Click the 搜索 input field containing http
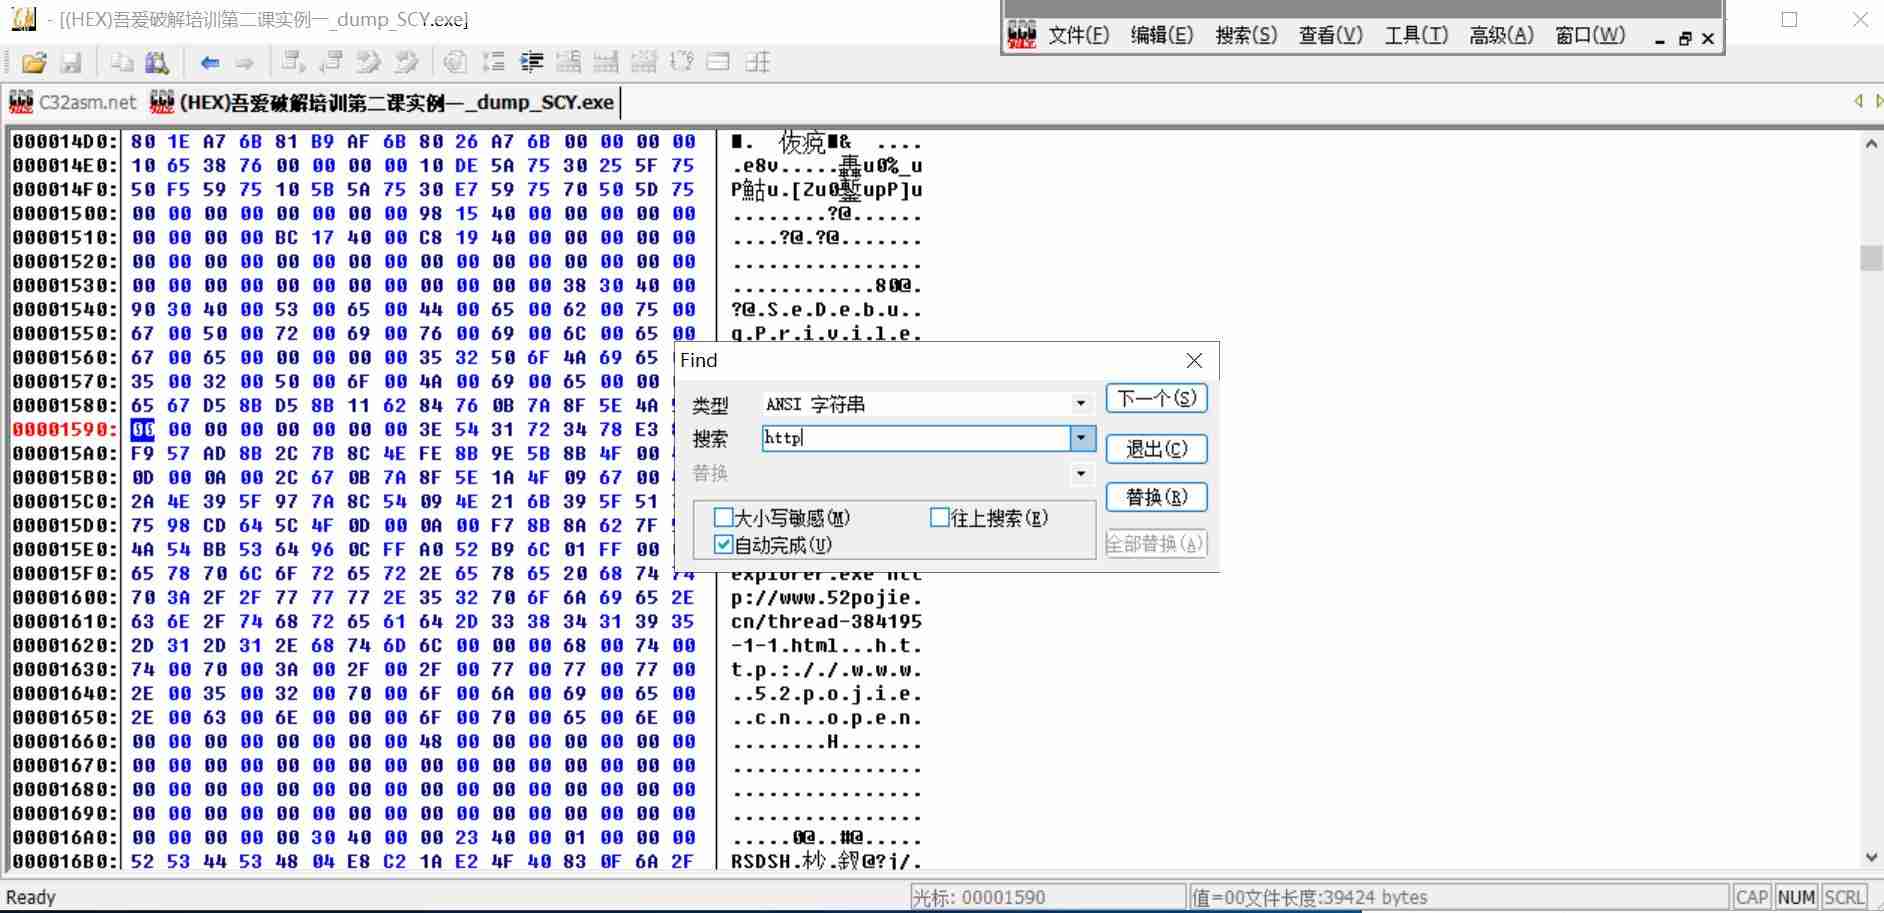The height and width of the screenshot is (913, 1884). point(915,438)
